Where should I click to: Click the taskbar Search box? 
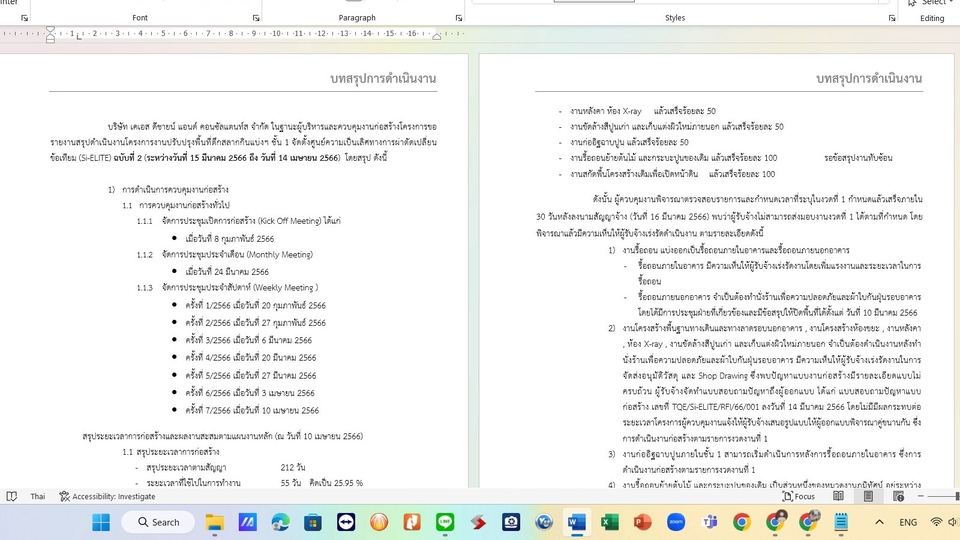coord(158,522)
